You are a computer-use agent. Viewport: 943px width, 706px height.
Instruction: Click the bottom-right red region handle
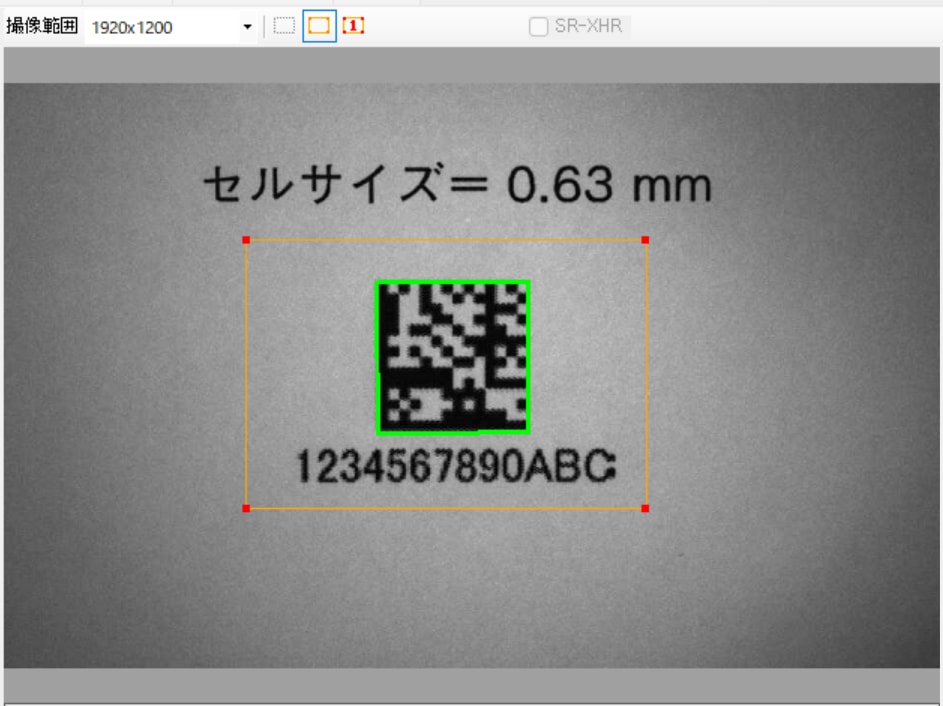point(645,508)
